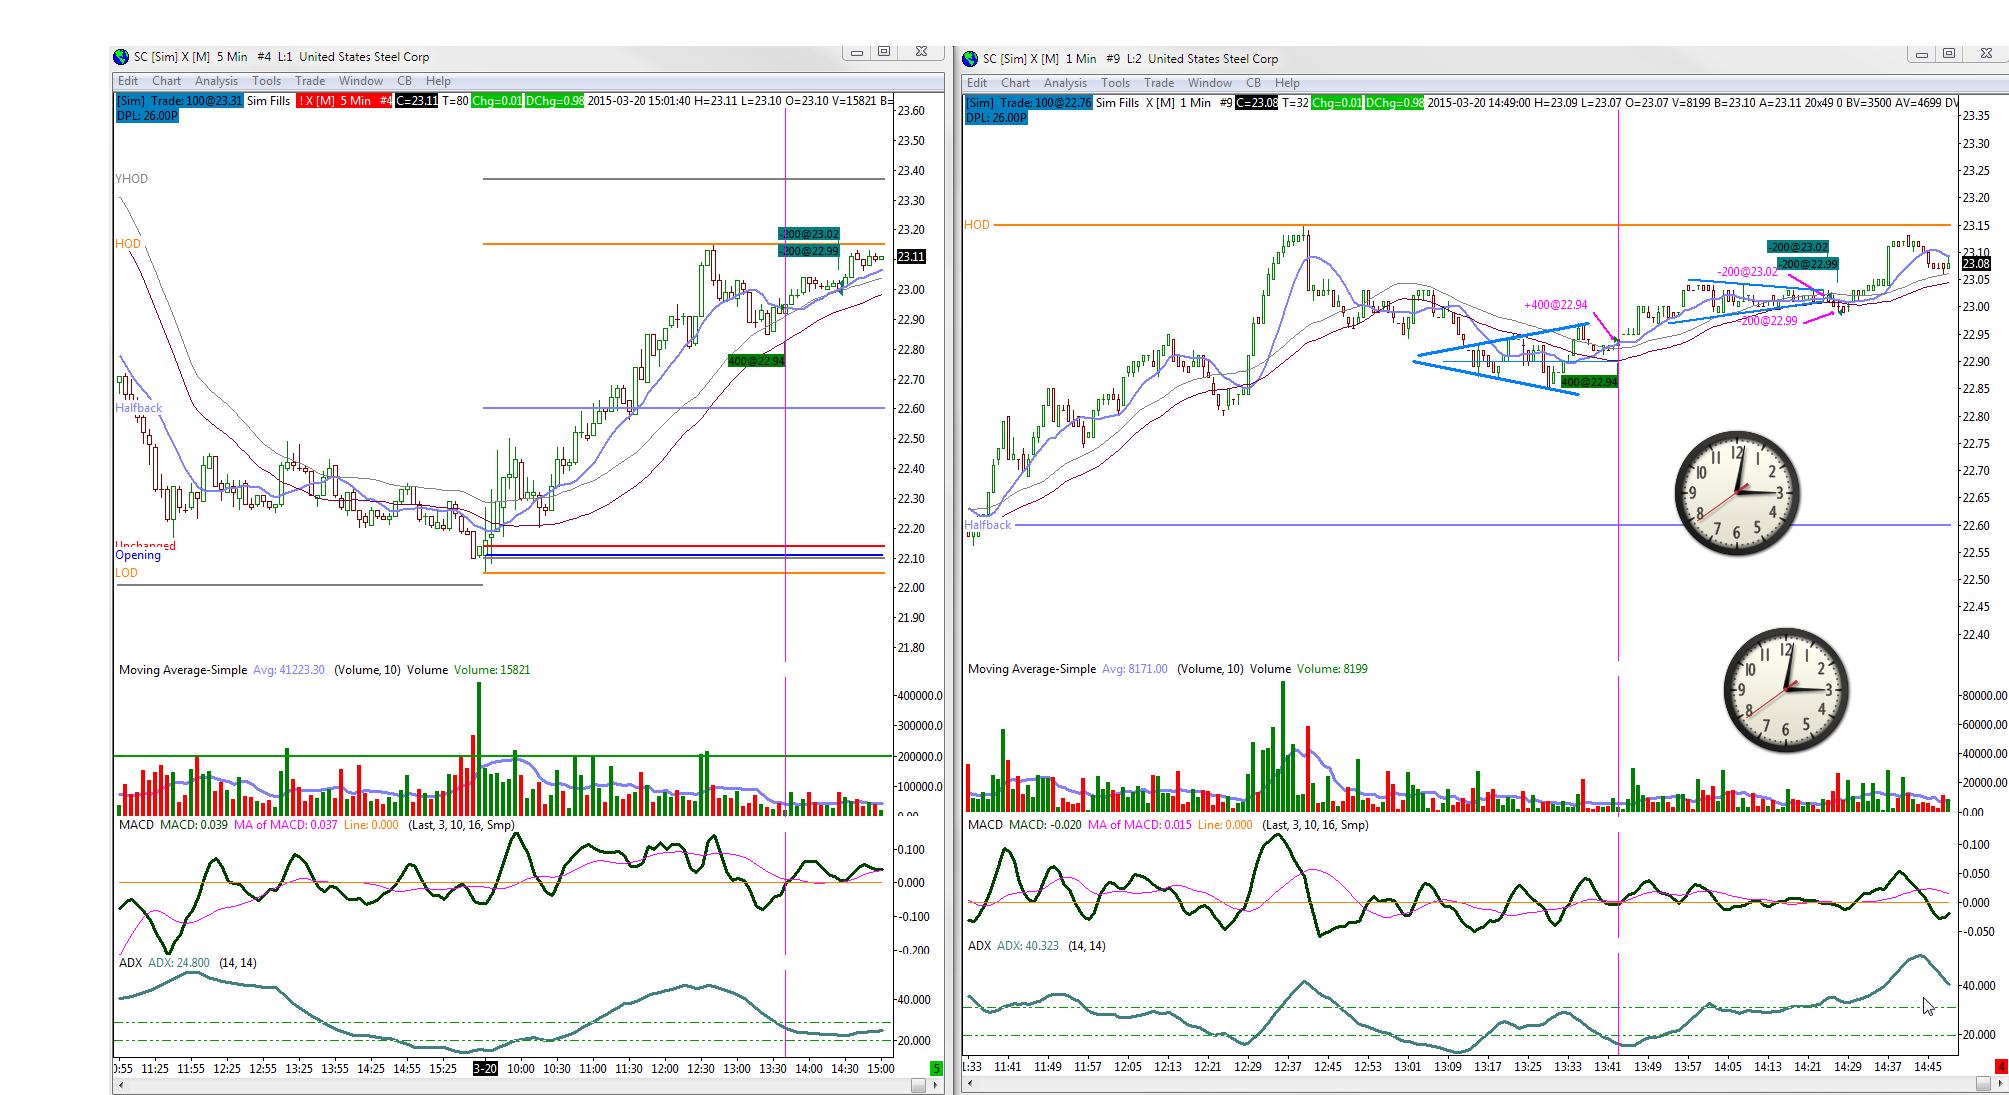Image resolution: width=2009 pixels, height=1095 pixels.
Task: Click the red '4' indicator box in the 1 Min chart
Action: 2001,1067
